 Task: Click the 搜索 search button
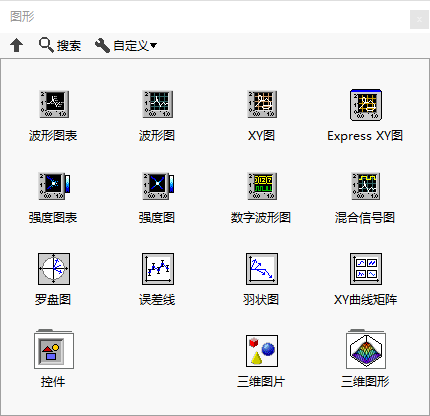60,45
